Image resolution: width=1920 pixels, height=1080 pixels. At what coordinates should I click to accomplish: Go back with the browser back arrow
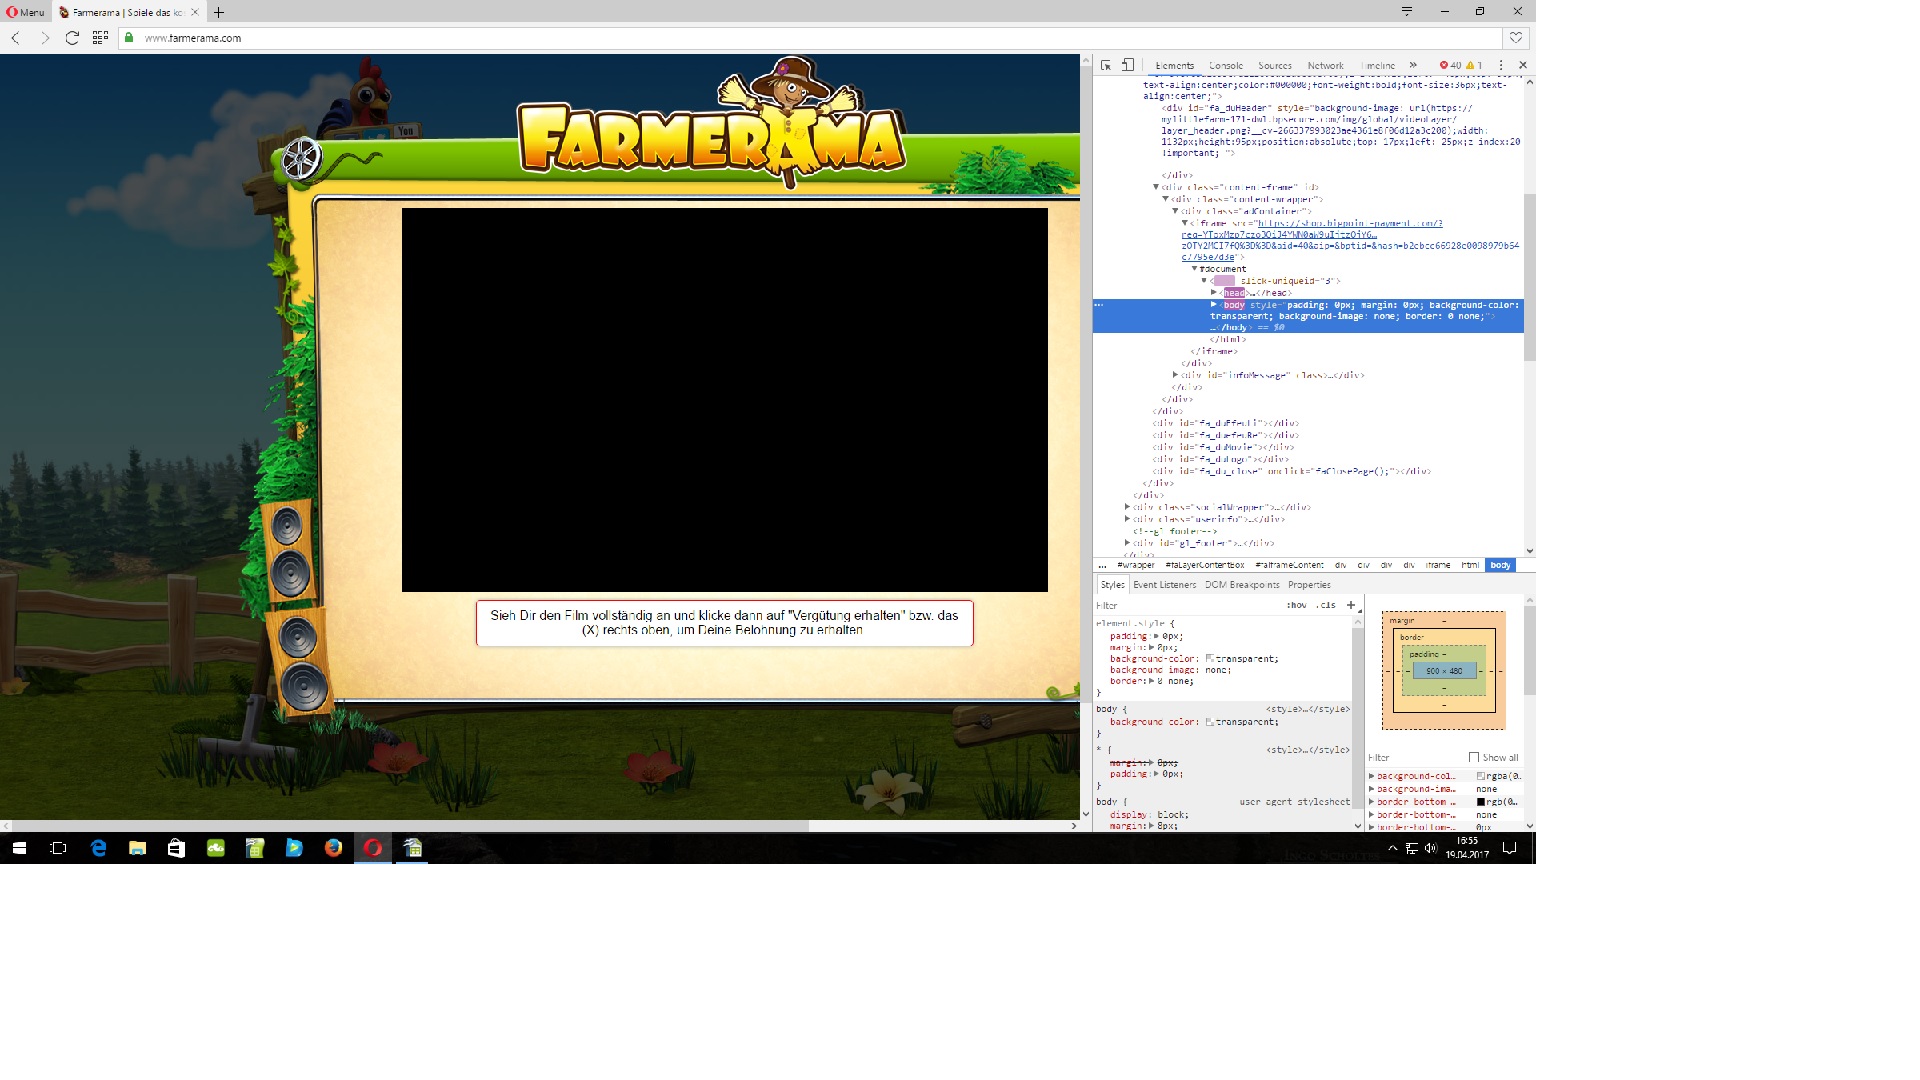click(x=16, y=38)
